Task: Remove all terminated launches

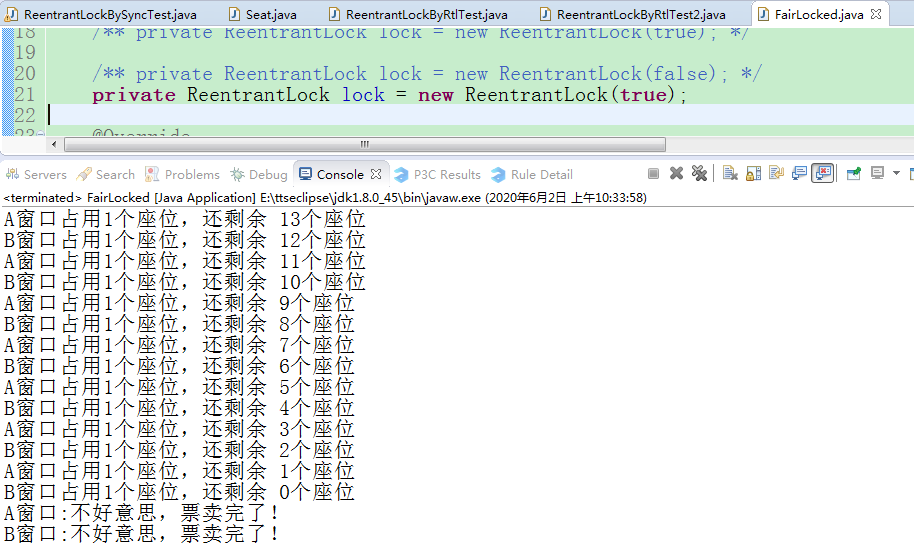Action: pyautogui.click(x=699, y=174)
